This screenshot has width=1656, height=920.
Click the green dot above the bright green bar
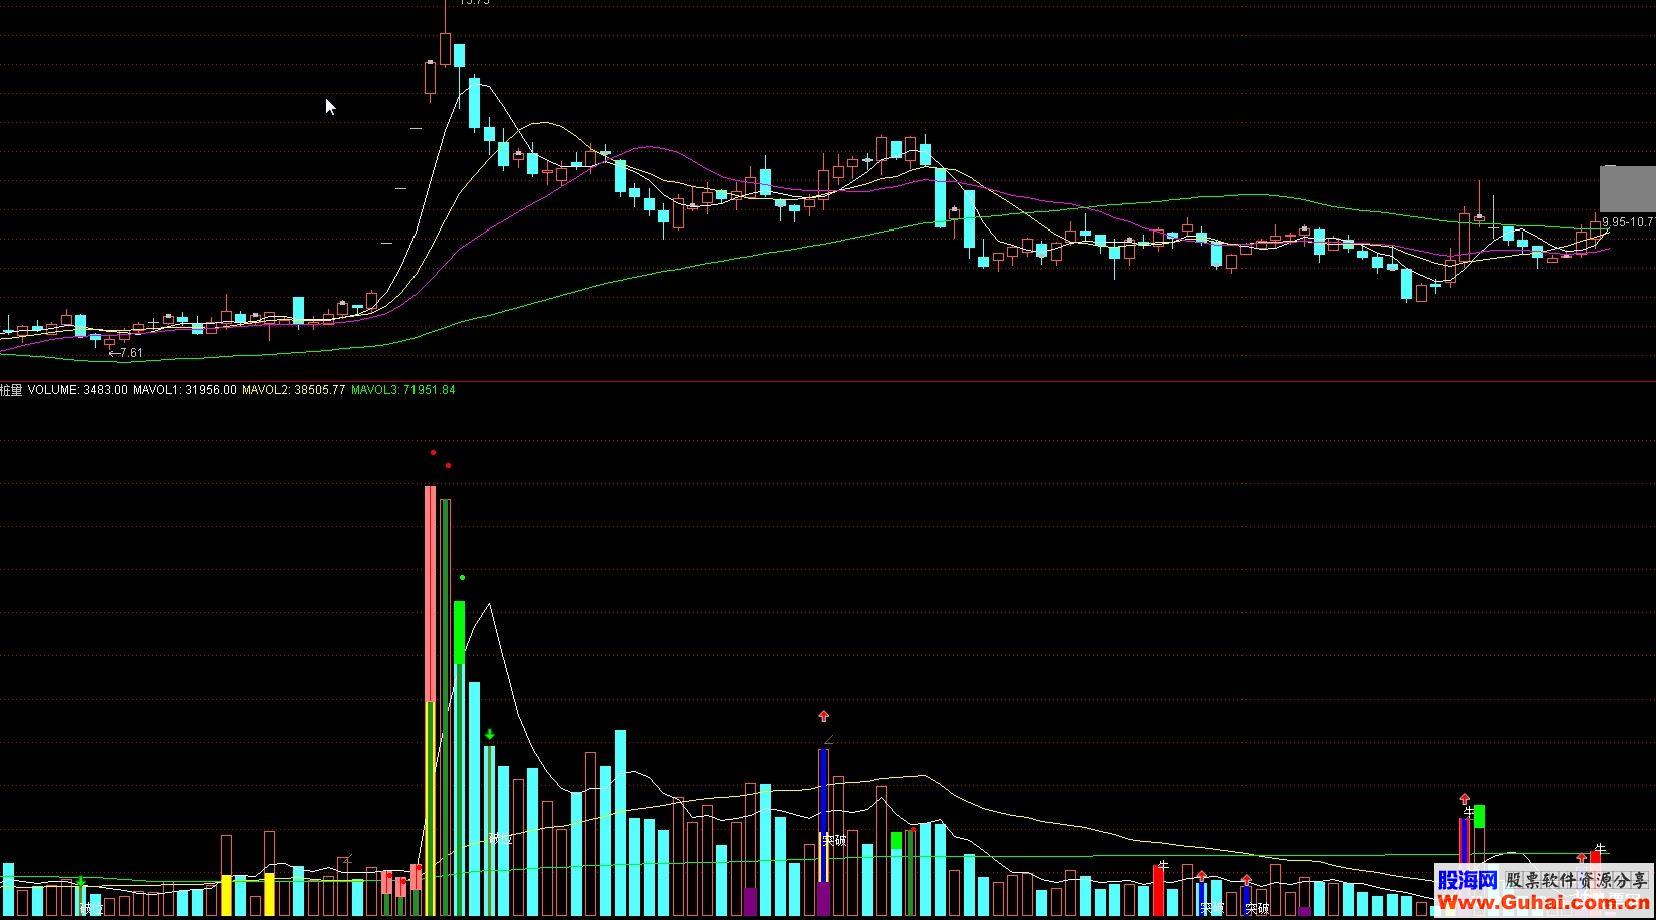click(462, 578)
